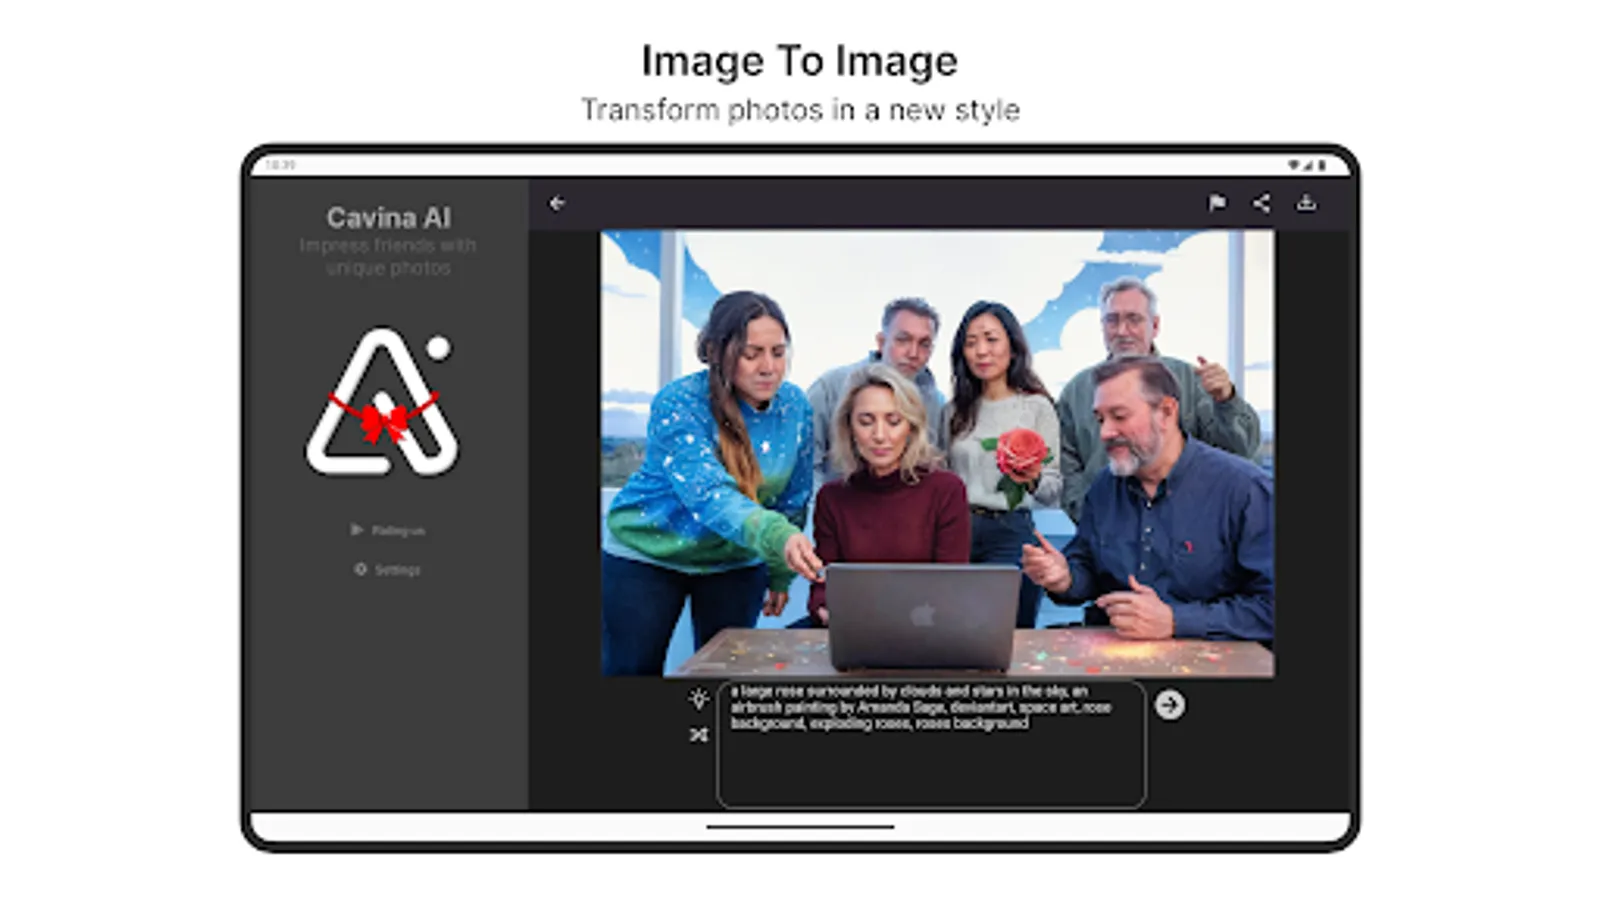This screenshot has width=1600, height=900.
Task: Focus the prompt text box
Action: tap(931, 744)
